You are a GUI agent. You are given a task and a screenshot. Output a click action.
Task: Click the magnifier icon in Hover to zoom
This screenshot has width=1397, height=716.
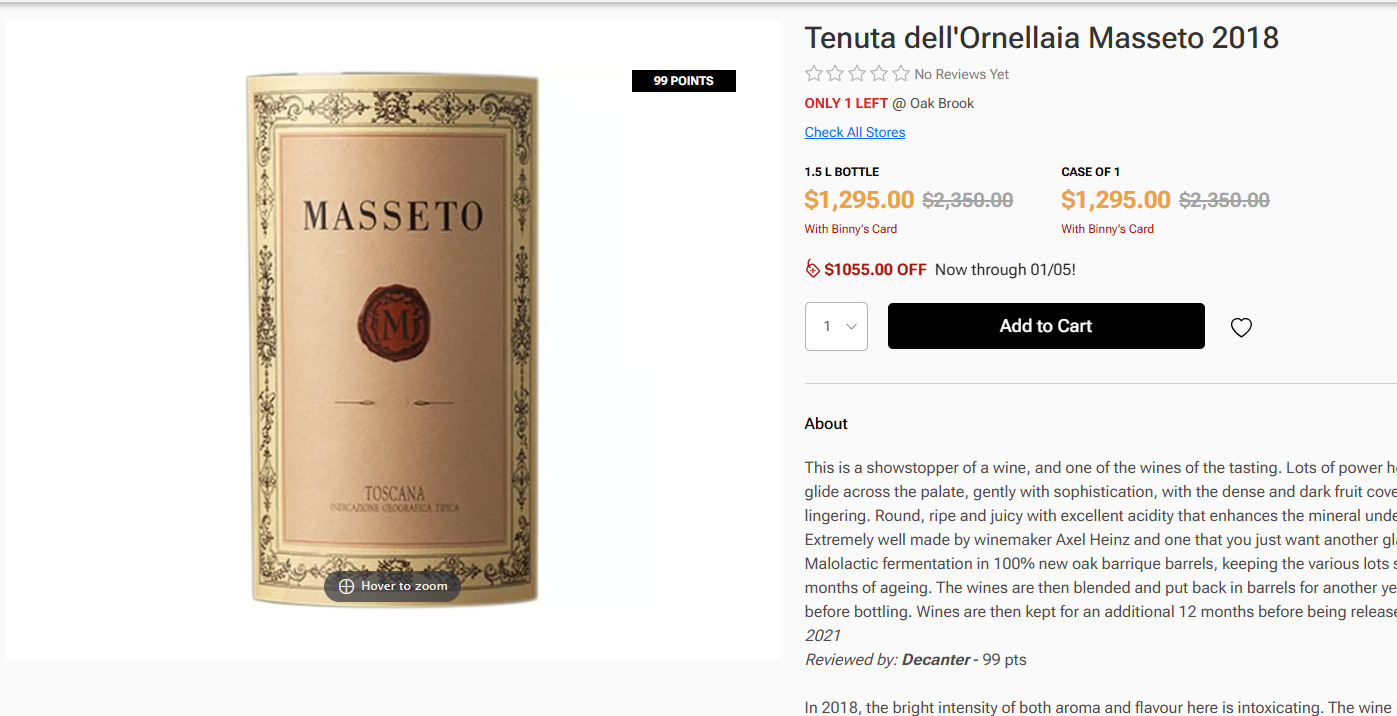(346, 586)
